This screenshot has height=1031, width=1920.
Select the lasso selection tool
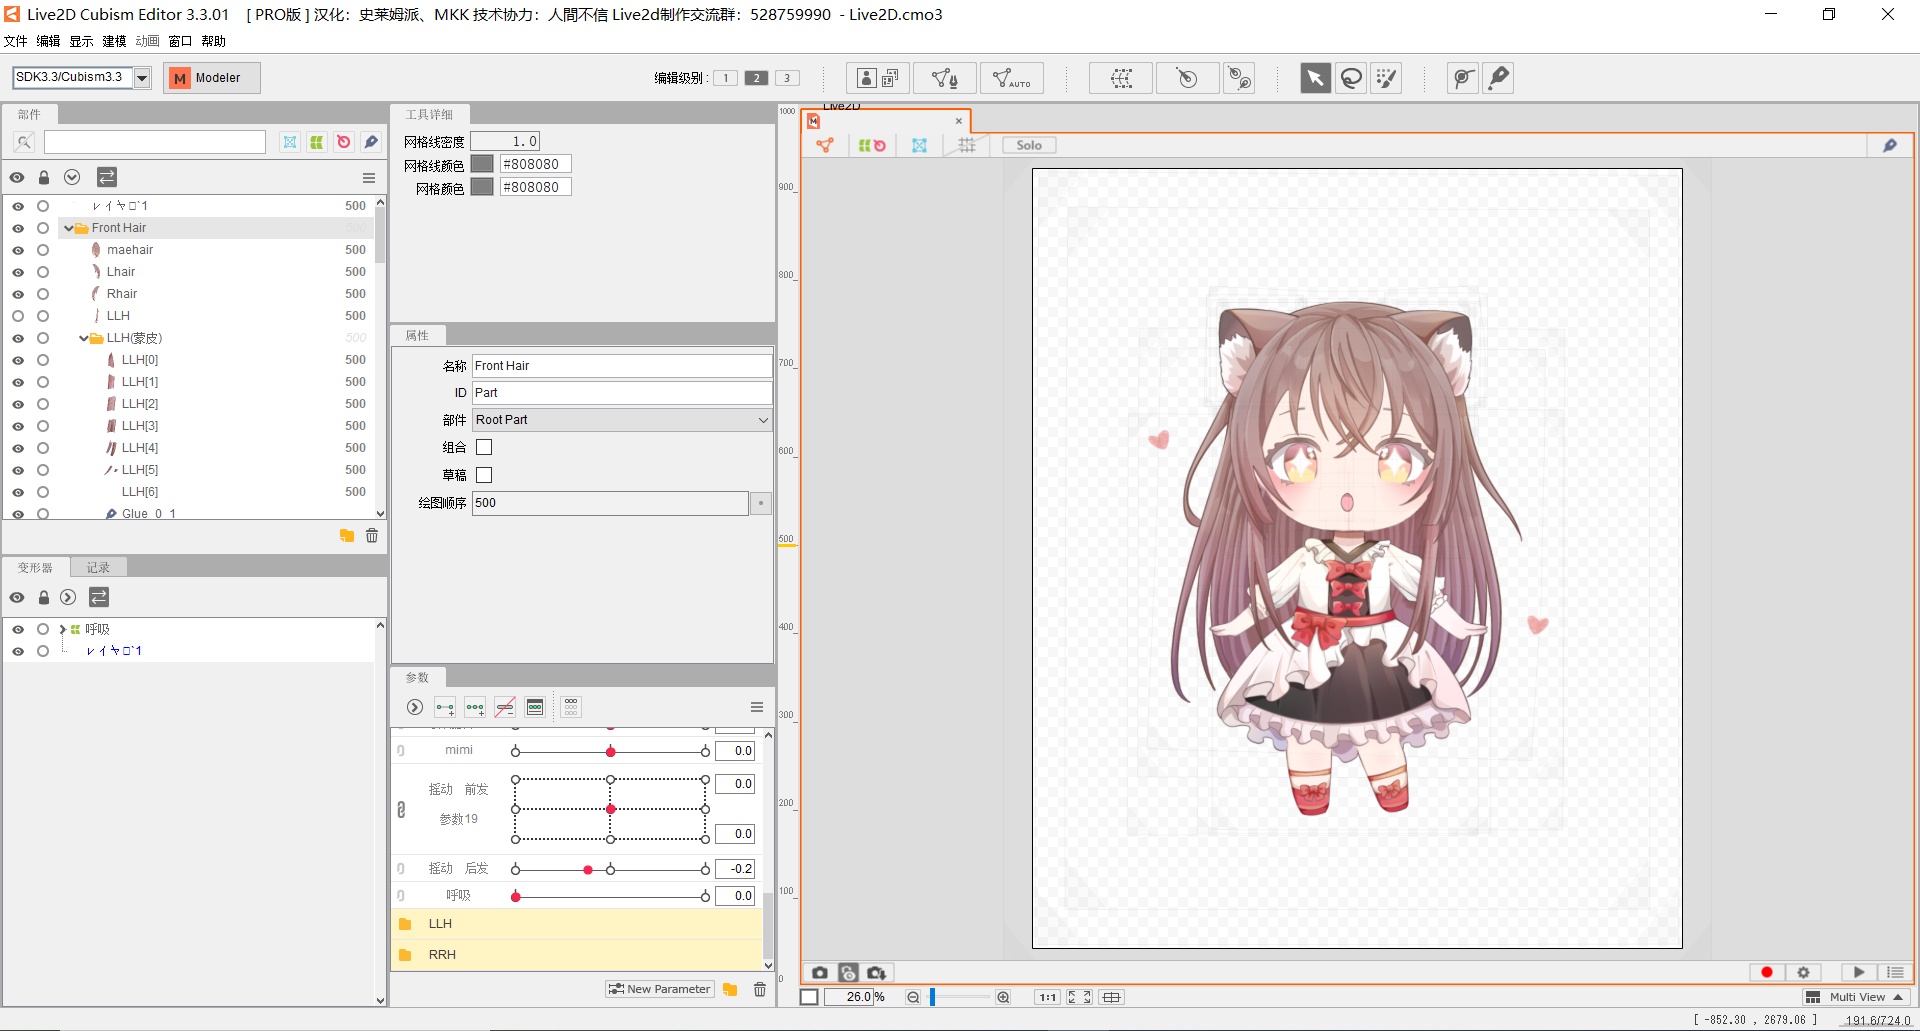(x=1351, y=78)
